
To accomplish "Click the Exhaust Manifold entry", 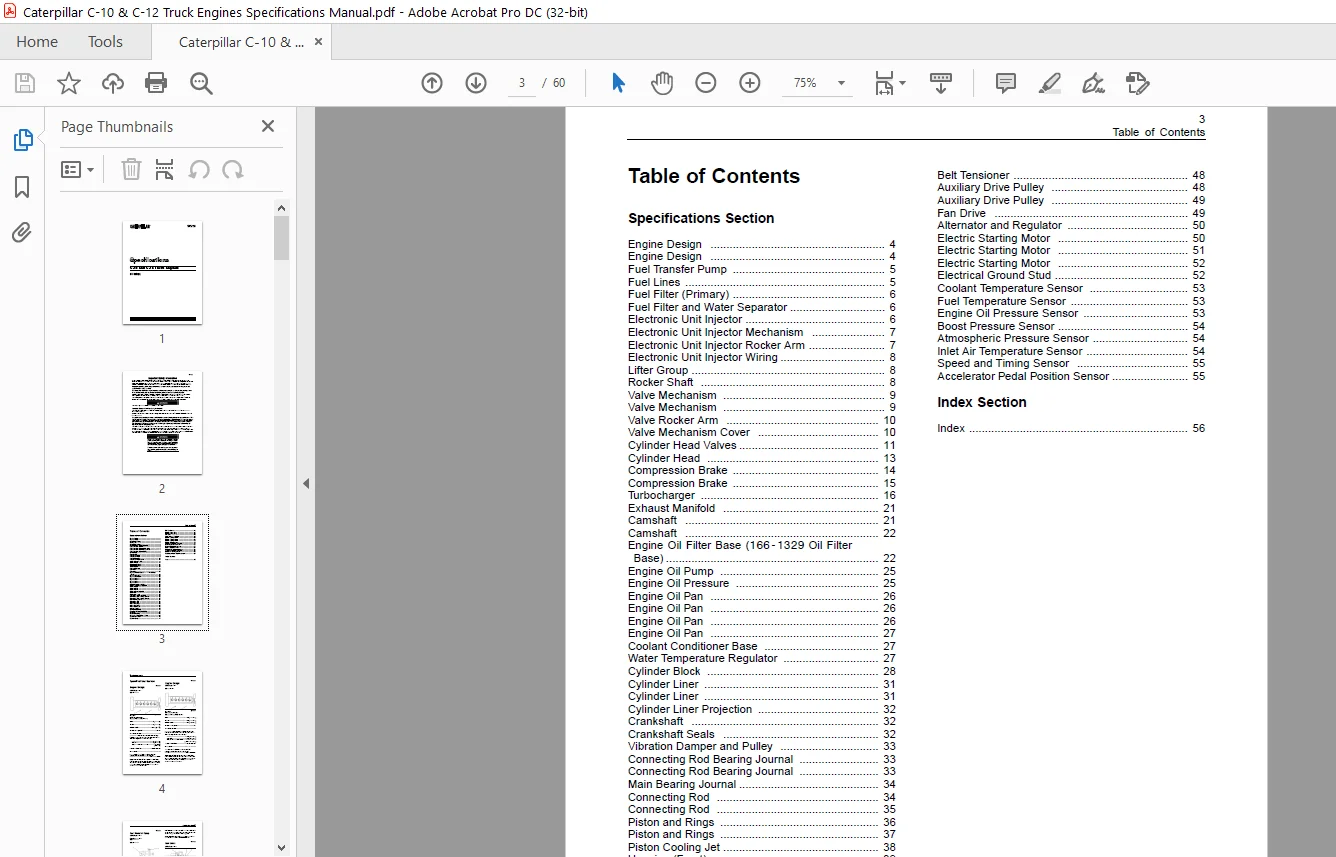I will click(761, 509).
